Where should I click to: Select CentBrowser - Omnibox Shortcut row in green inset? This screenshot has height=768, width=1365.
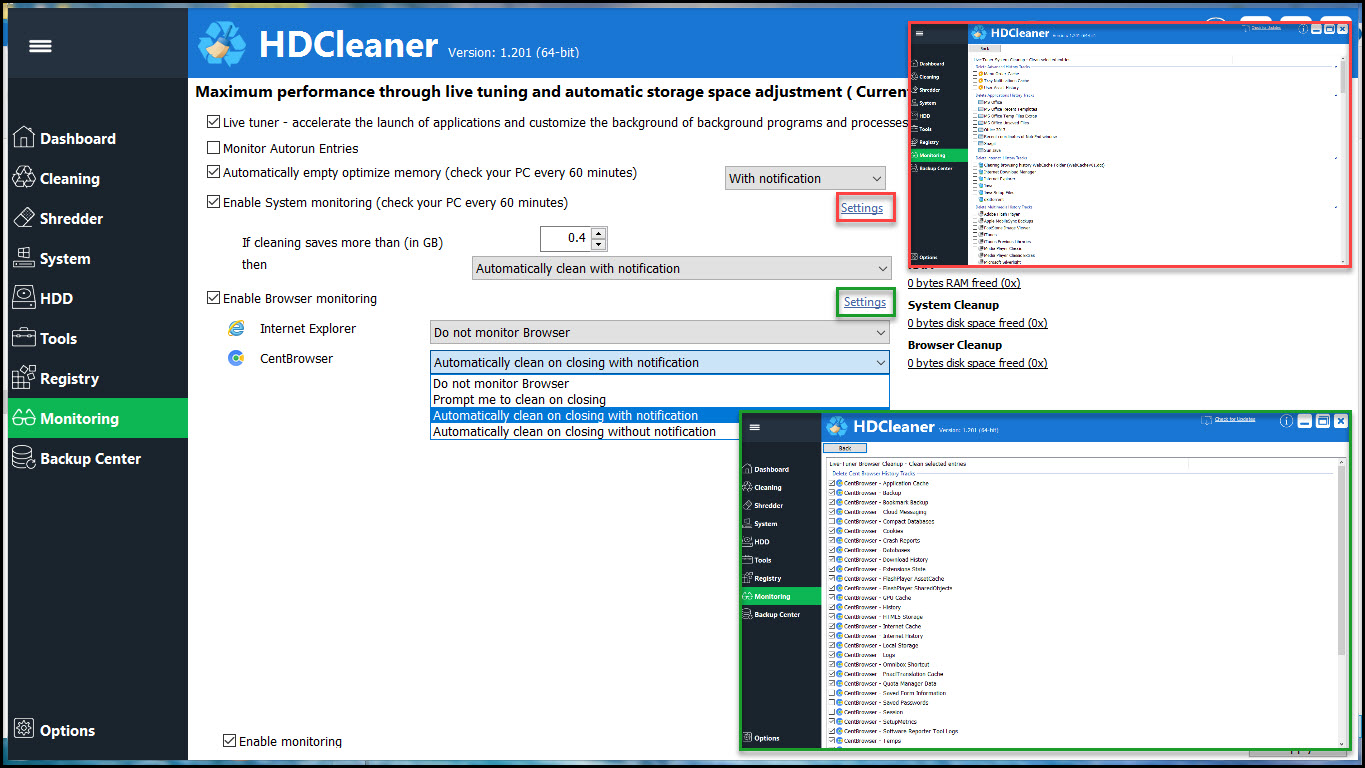click(x=886, y=664)
